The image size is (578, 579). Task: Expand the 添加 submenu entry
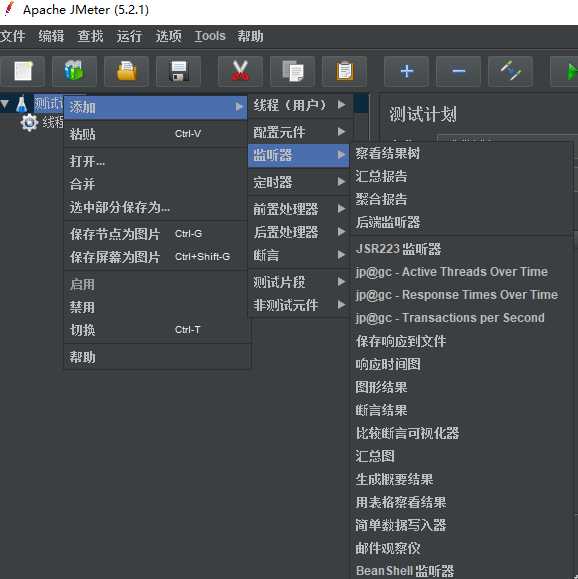tap(155, 107)
